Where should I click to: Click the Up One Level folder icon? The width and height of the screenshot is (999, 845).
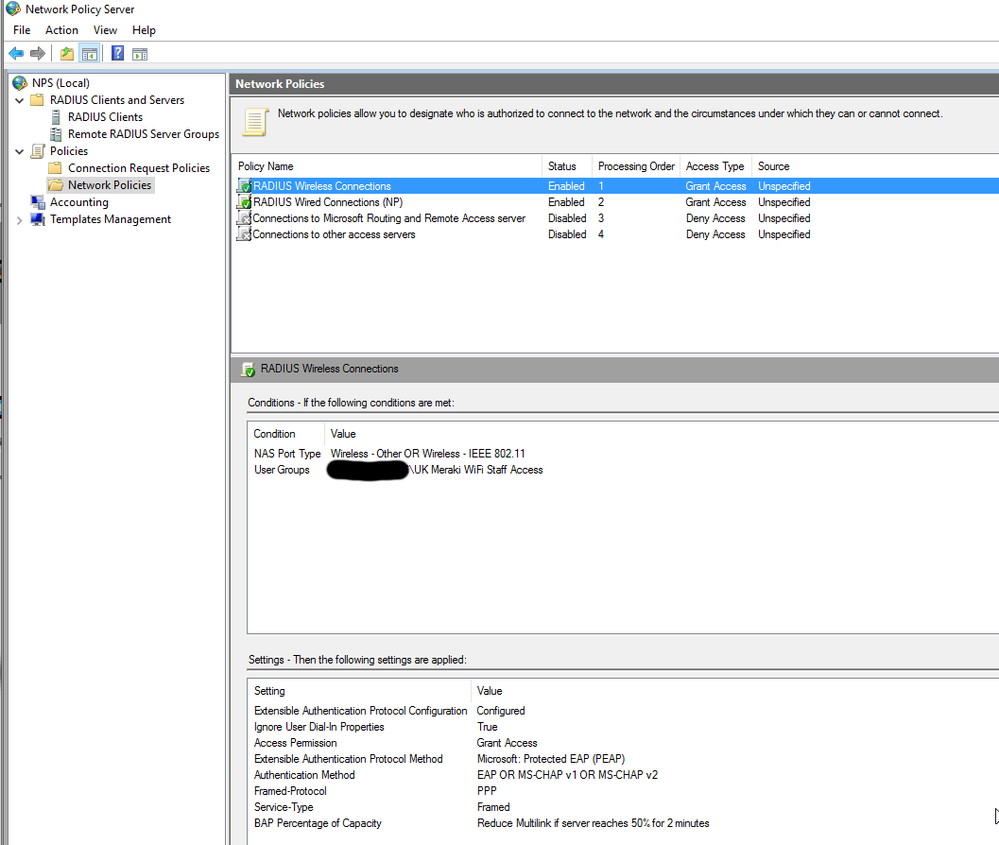(x=67, y=54)
